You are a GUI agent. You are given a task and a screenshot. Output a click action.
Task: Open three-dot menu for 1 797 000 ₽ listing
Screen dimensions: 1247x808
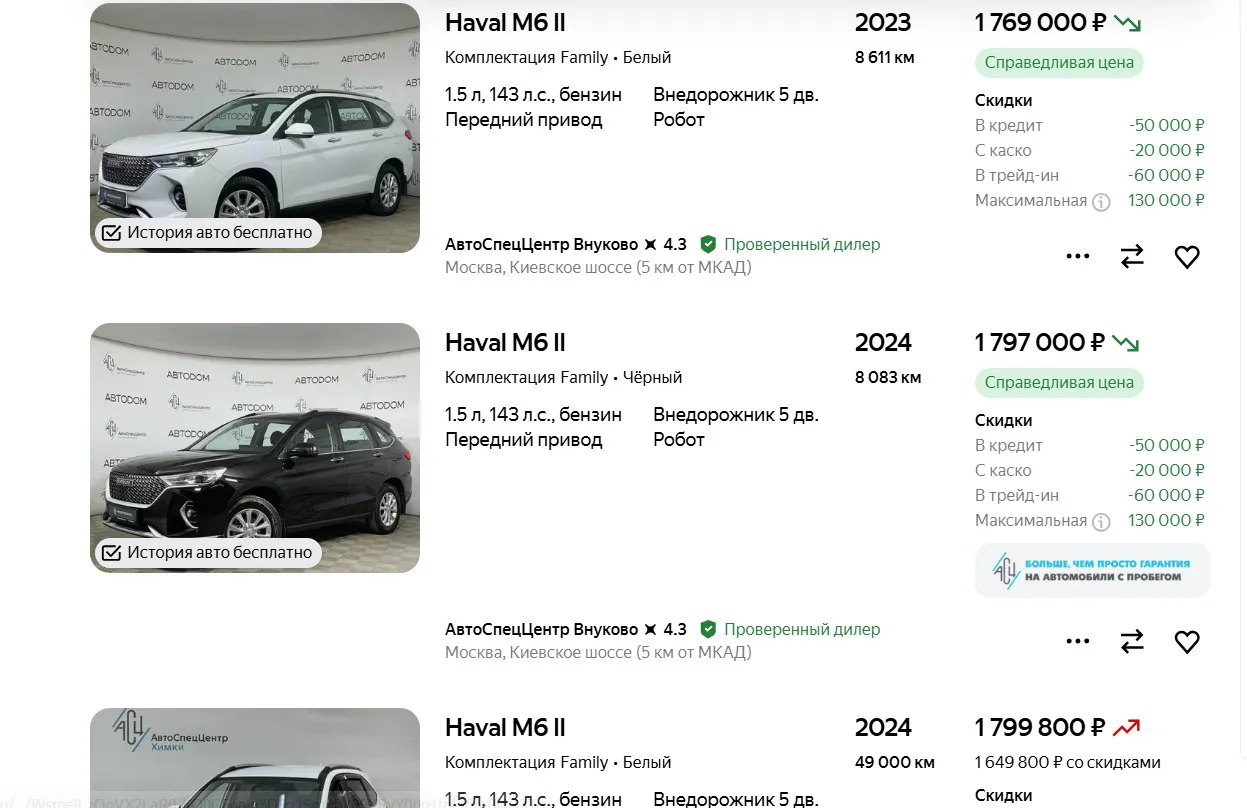[x=1078, y=642]
